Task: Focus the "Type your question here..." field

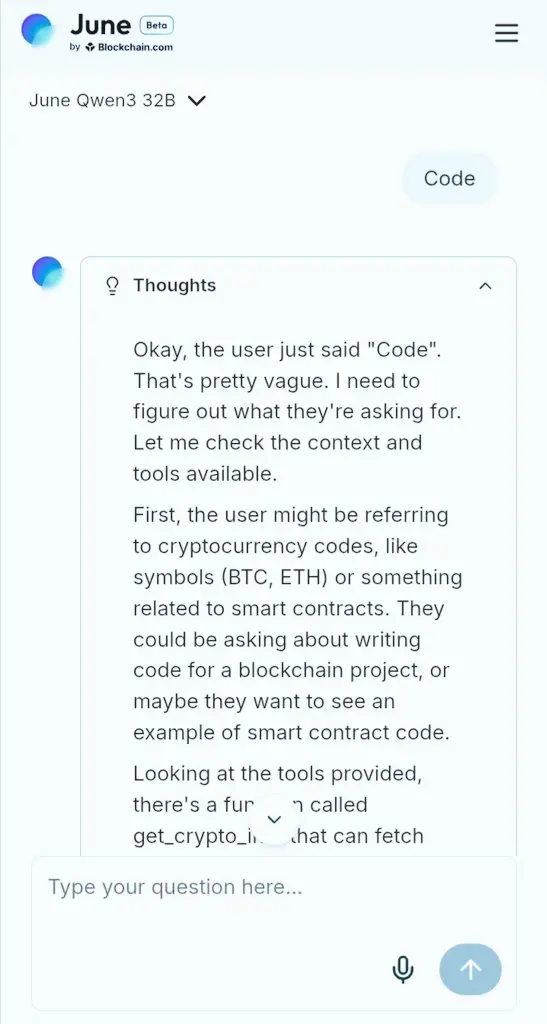Action: tap(274, 934)
